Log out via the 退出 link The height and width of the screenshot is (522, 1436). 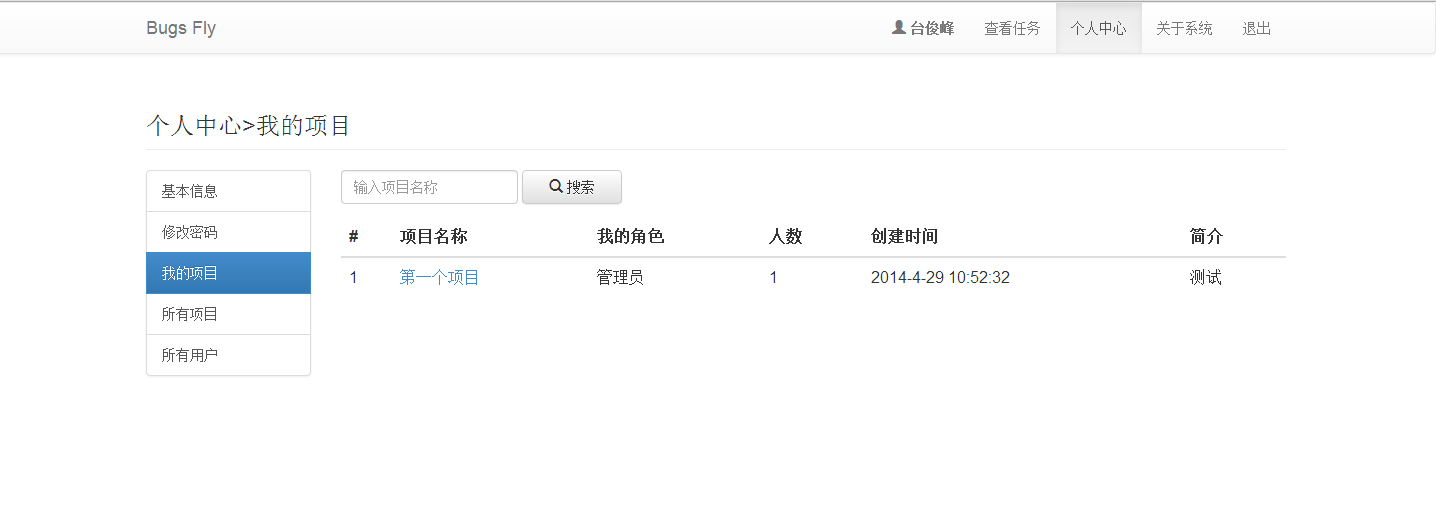coord(1256,28)
